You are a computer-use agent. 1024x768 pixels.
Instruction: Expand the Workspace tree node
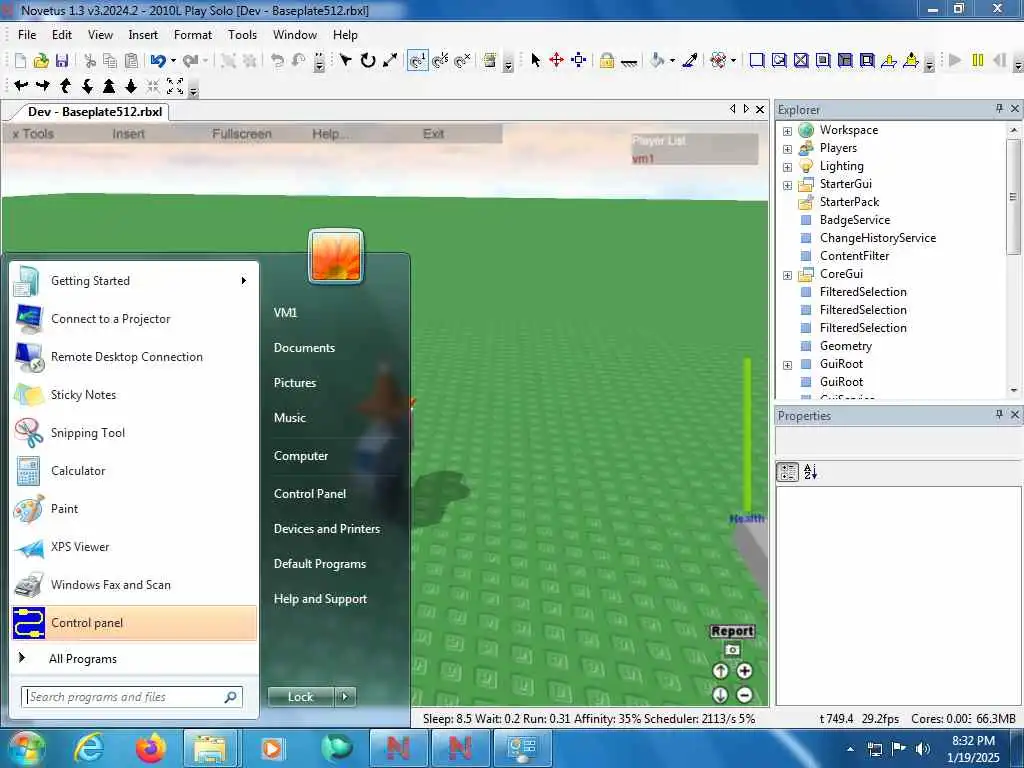tap(788, 131)
